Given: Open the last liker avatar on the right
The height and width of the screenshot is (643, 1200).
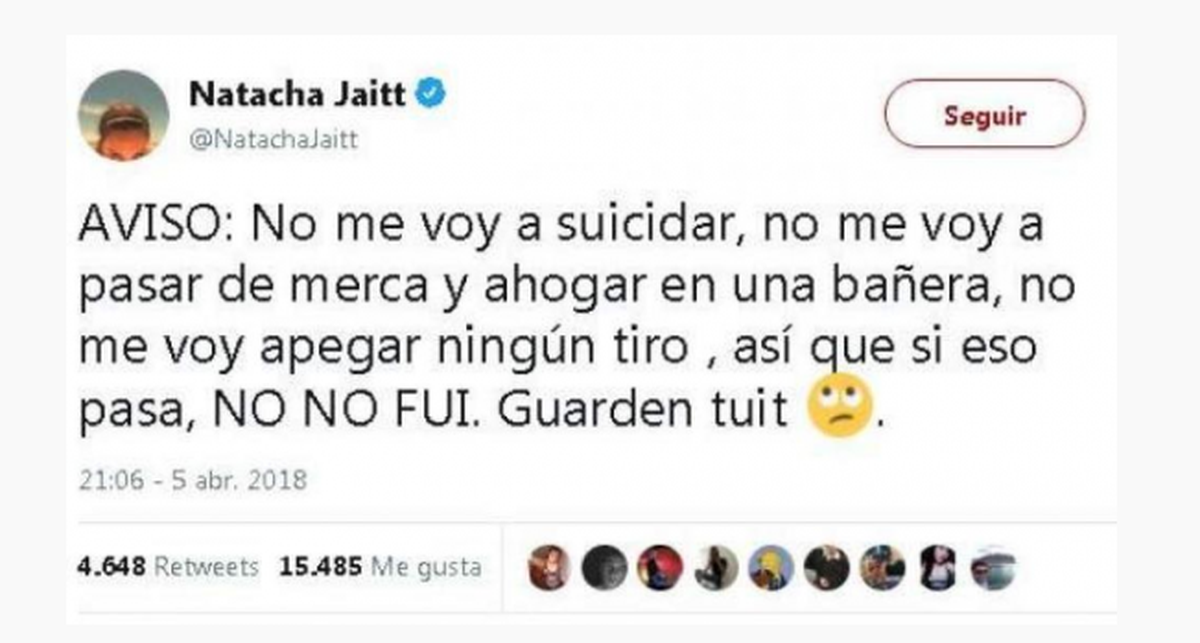Looking at the screenshot, I should pos(993,567).
